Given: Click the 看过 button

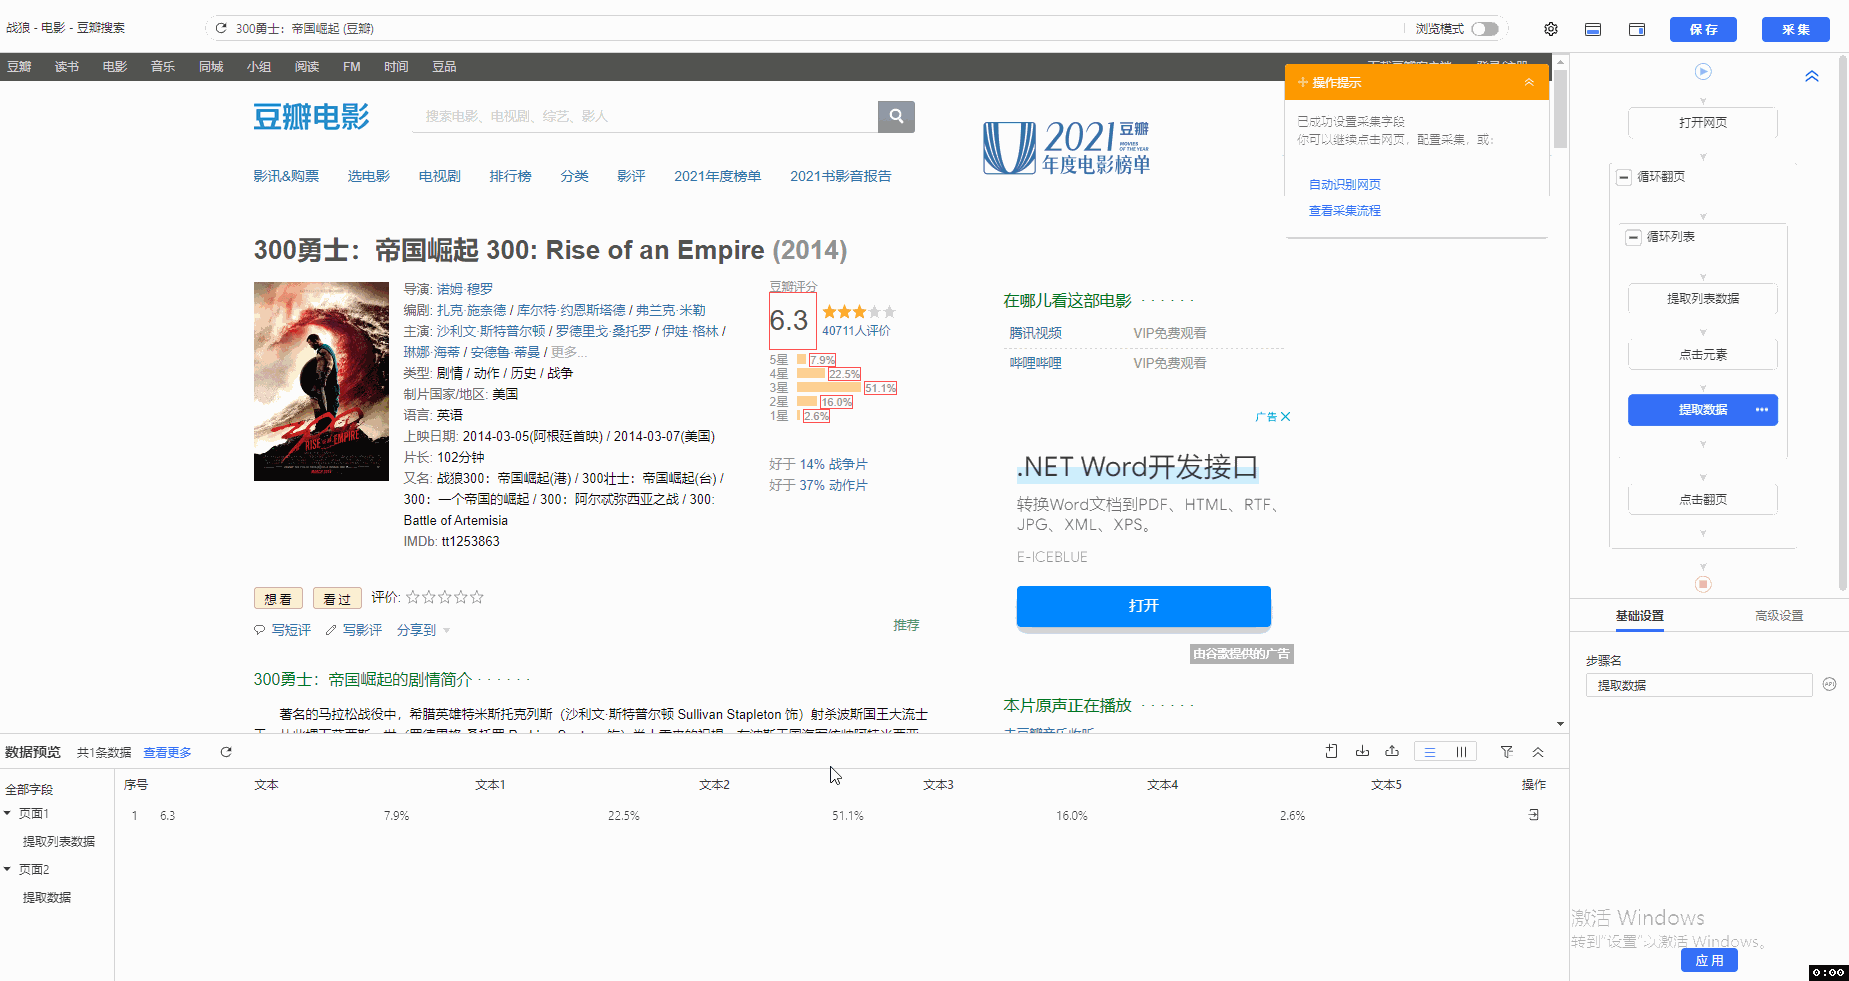Looking at the screenshot, I should coord(337,598).
